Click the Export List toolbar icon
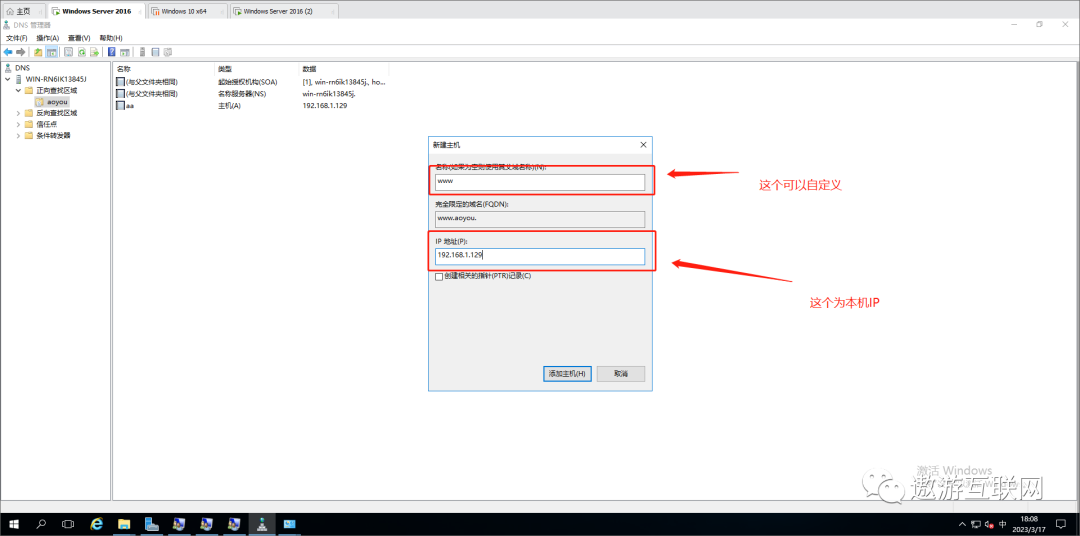This screenshot has height=536, width=1080. [x=94, y=52]
